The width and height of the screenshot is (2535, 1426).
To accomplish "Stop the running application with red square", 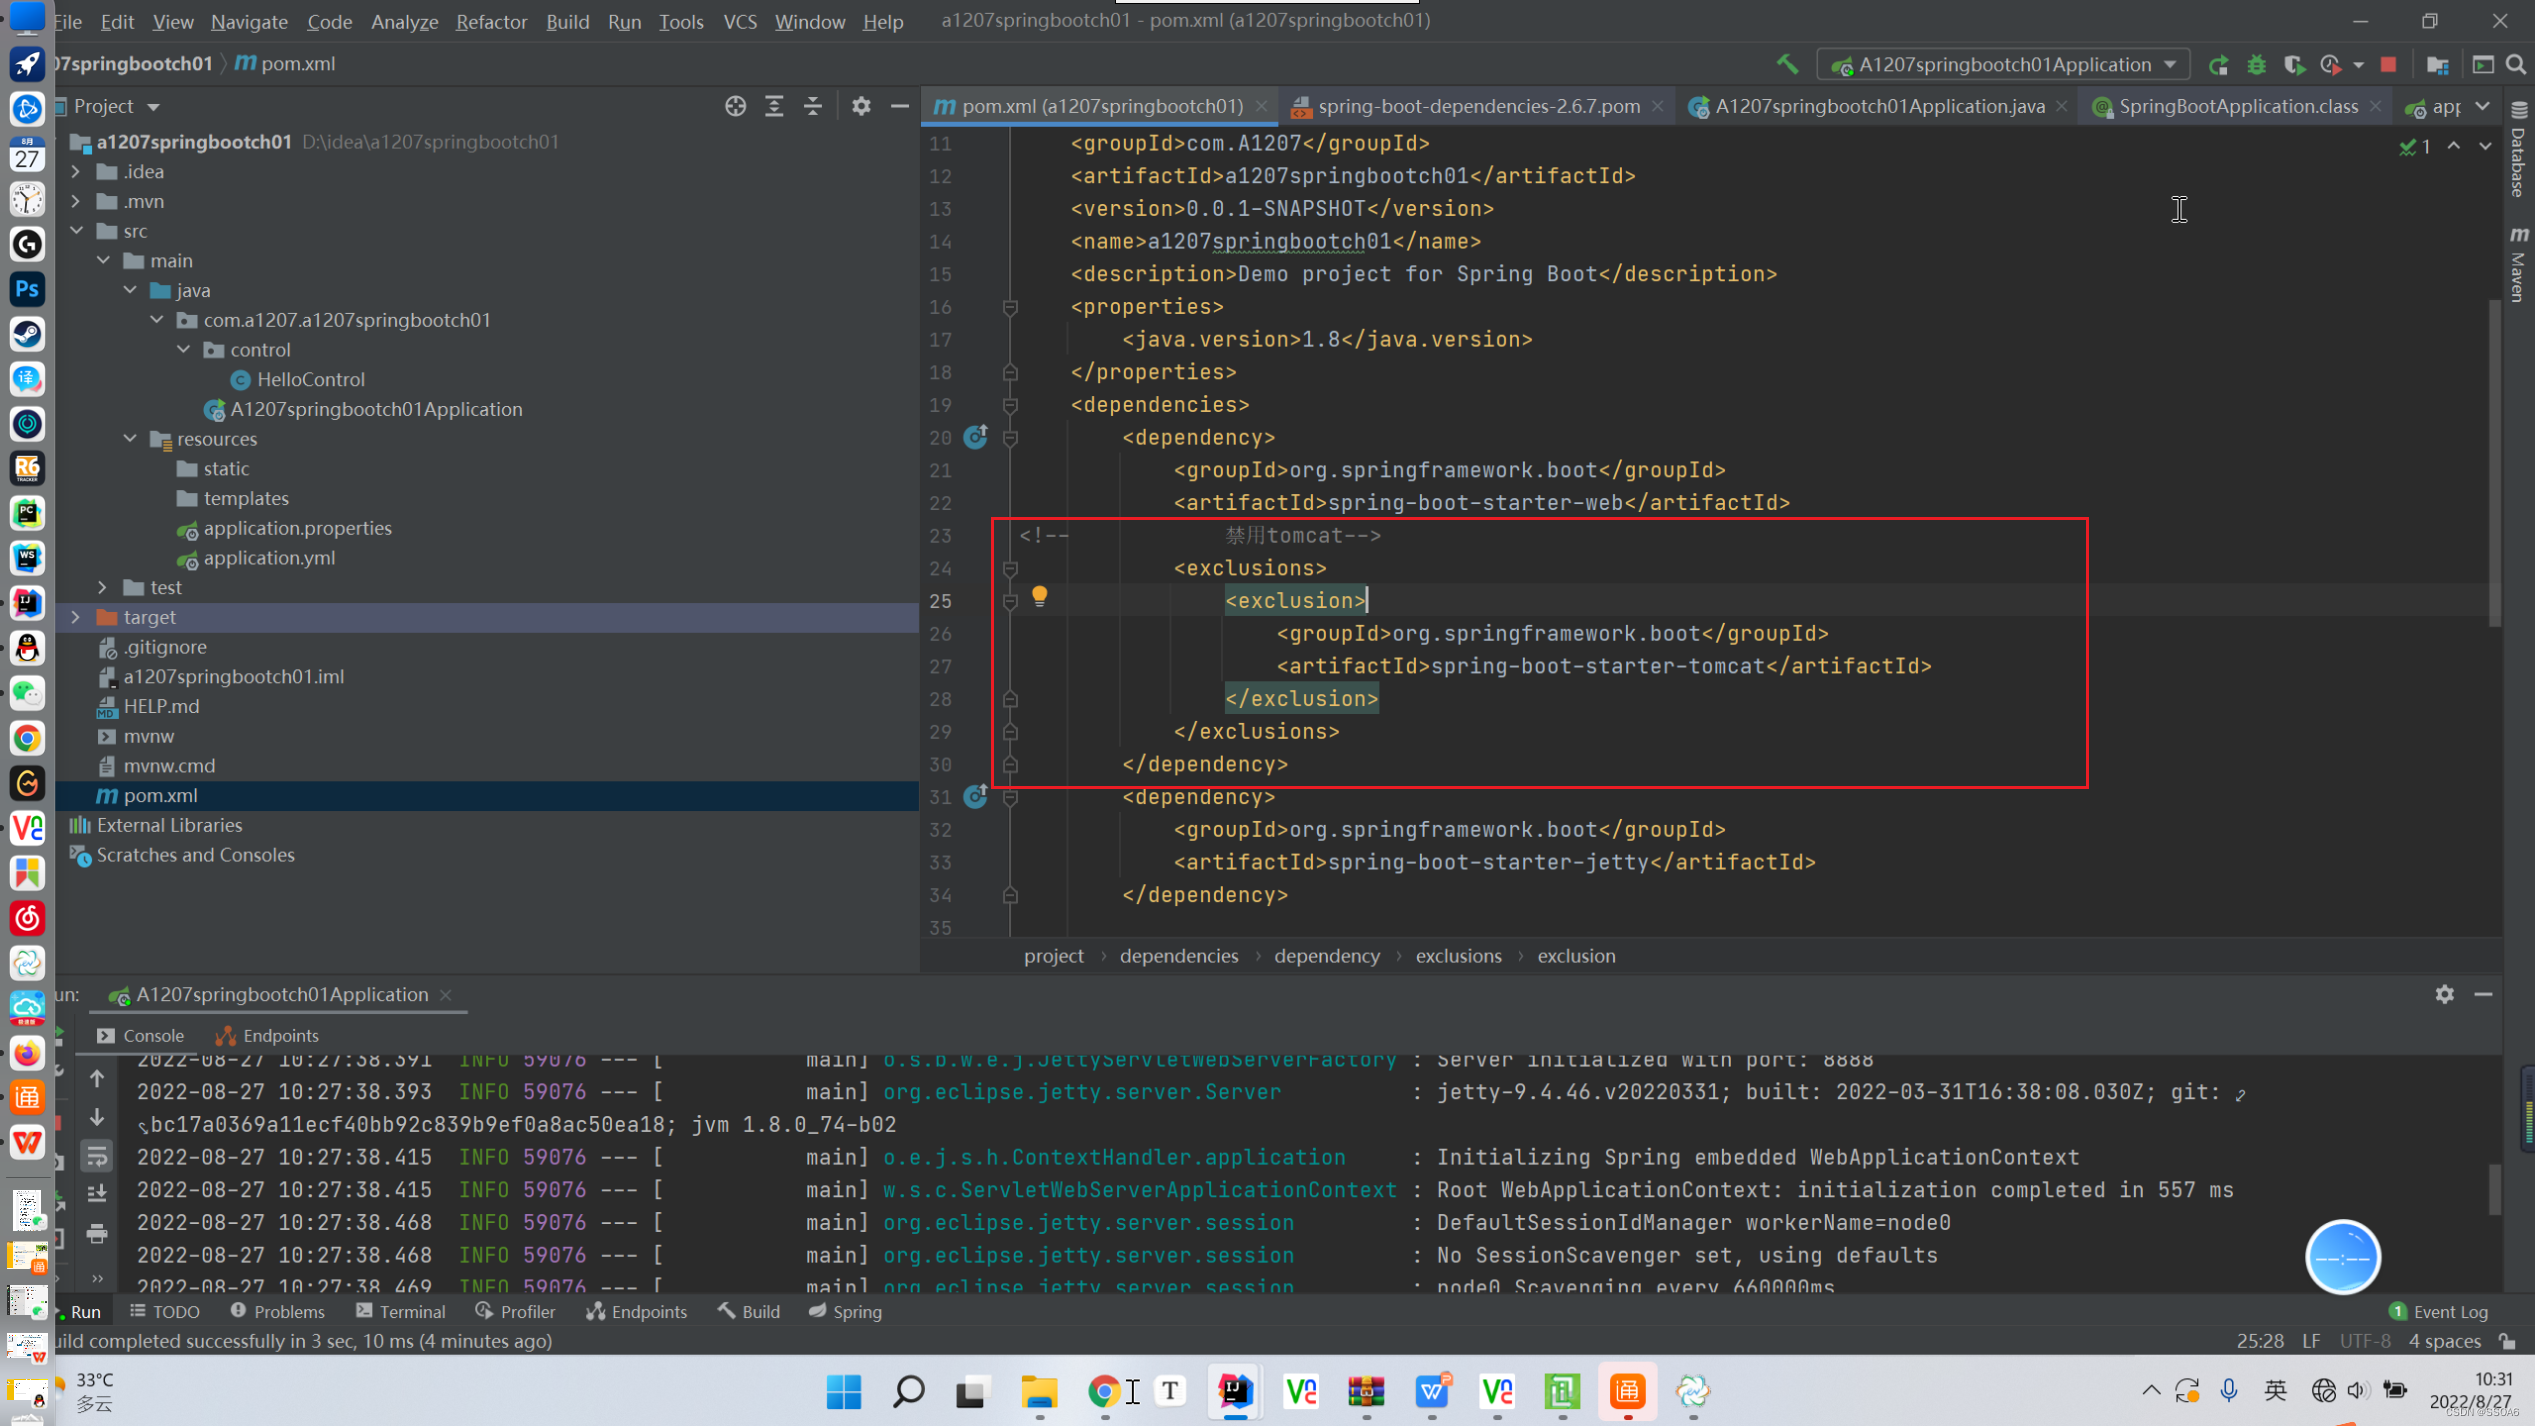I will [2388, 65].
